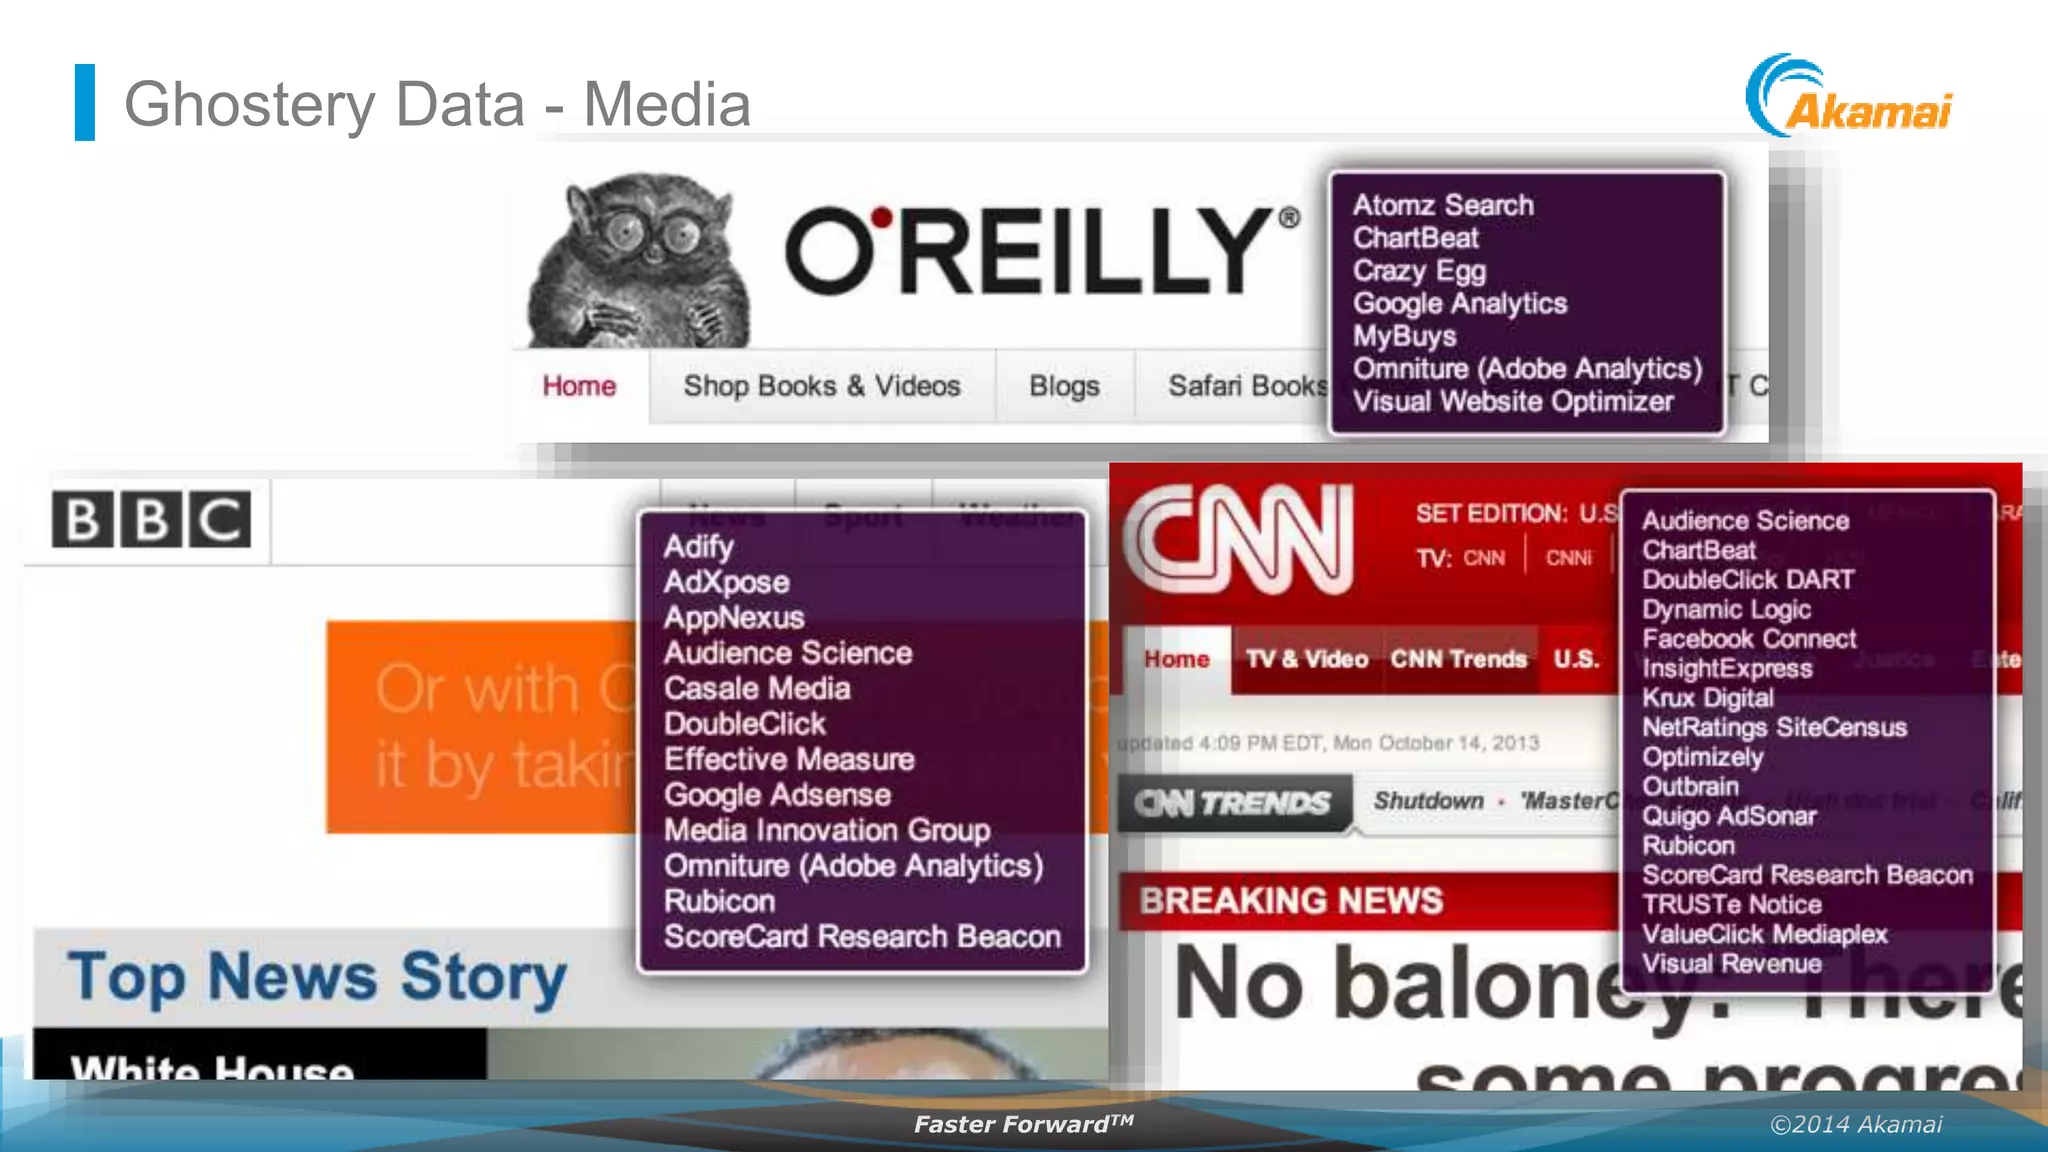The width and height of the screenshot is (2048, 1152).
Task: Select ScoreCard Research Beacon in CNN list
Action: point(1807,875)
